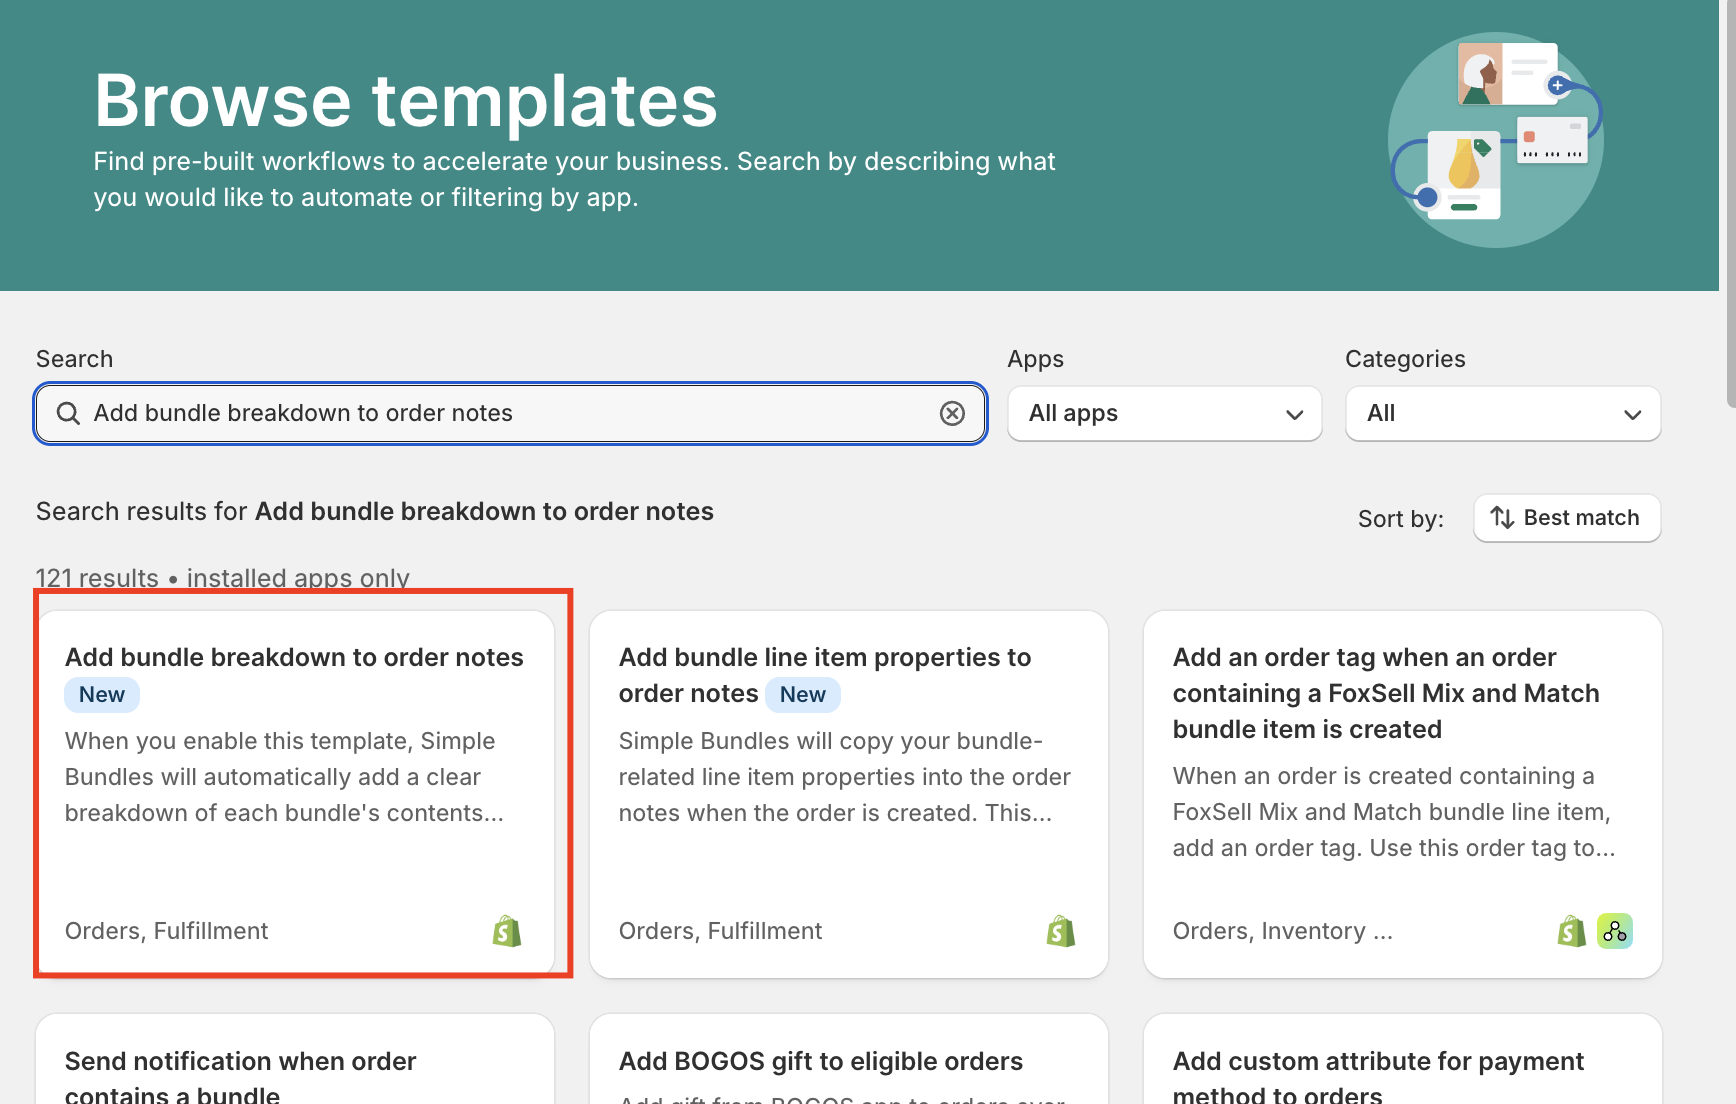Click the magnifying glass search icon
The height and width of the screenshot is (1104, 1736).
[x=68, y=413]
